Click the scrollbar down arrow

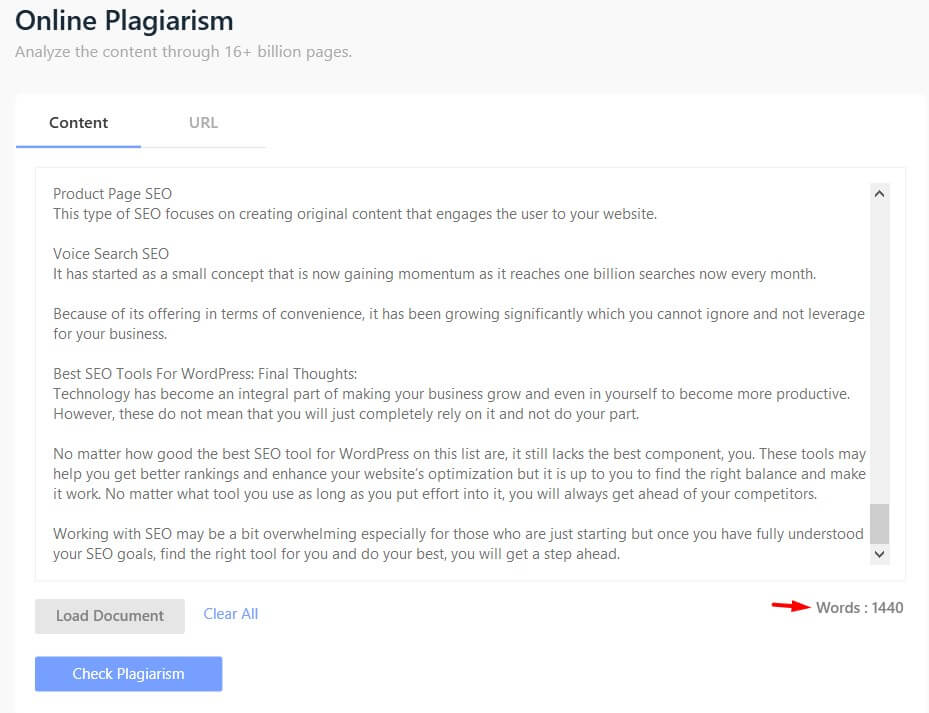pos(879,554)
